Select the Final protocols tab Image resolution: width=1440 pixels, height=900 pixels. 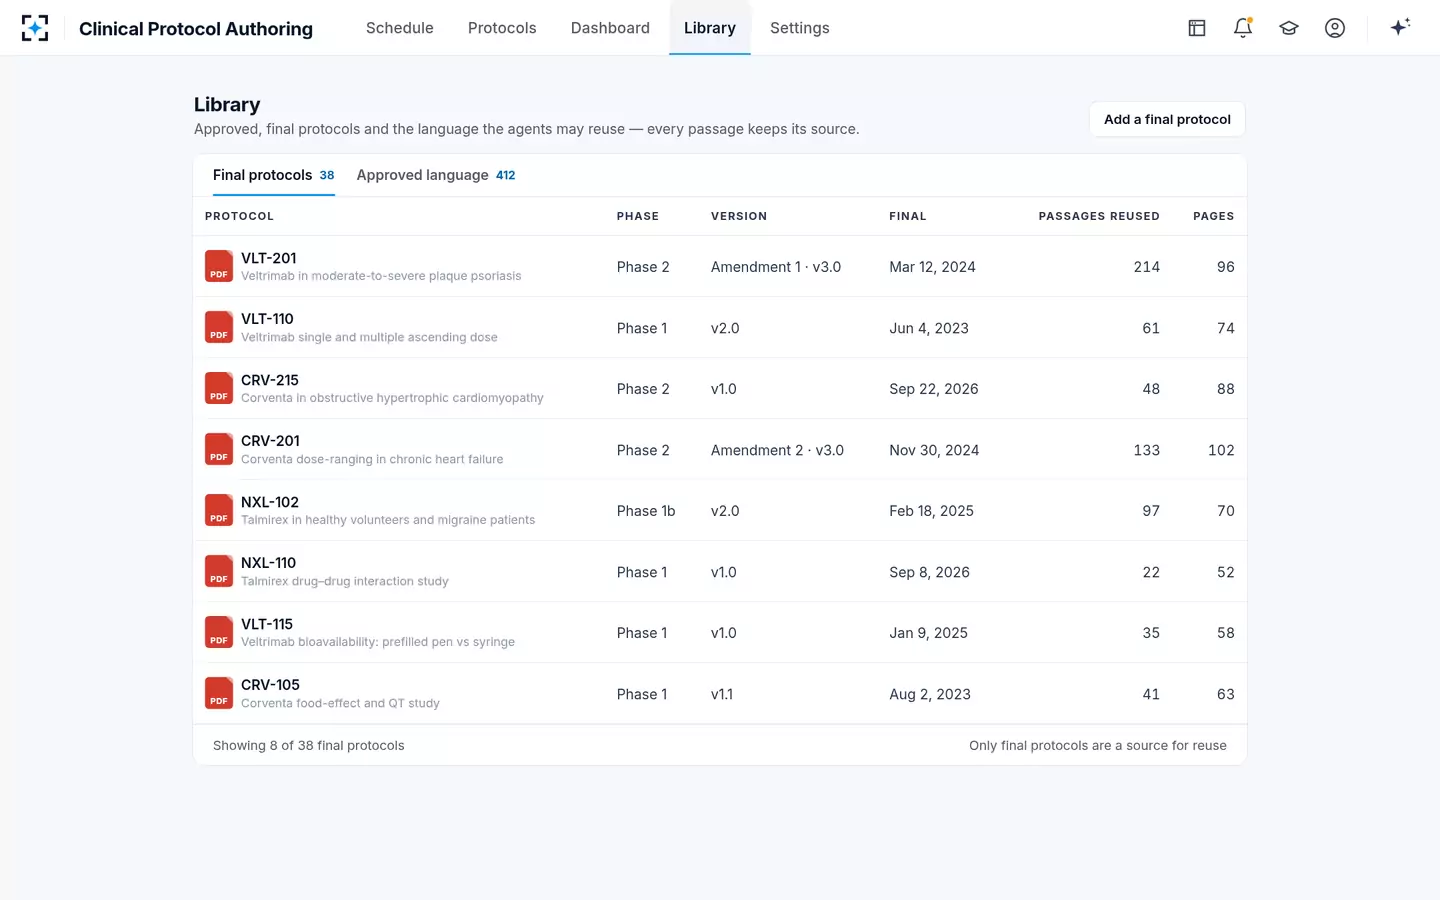tap(274, 175)
